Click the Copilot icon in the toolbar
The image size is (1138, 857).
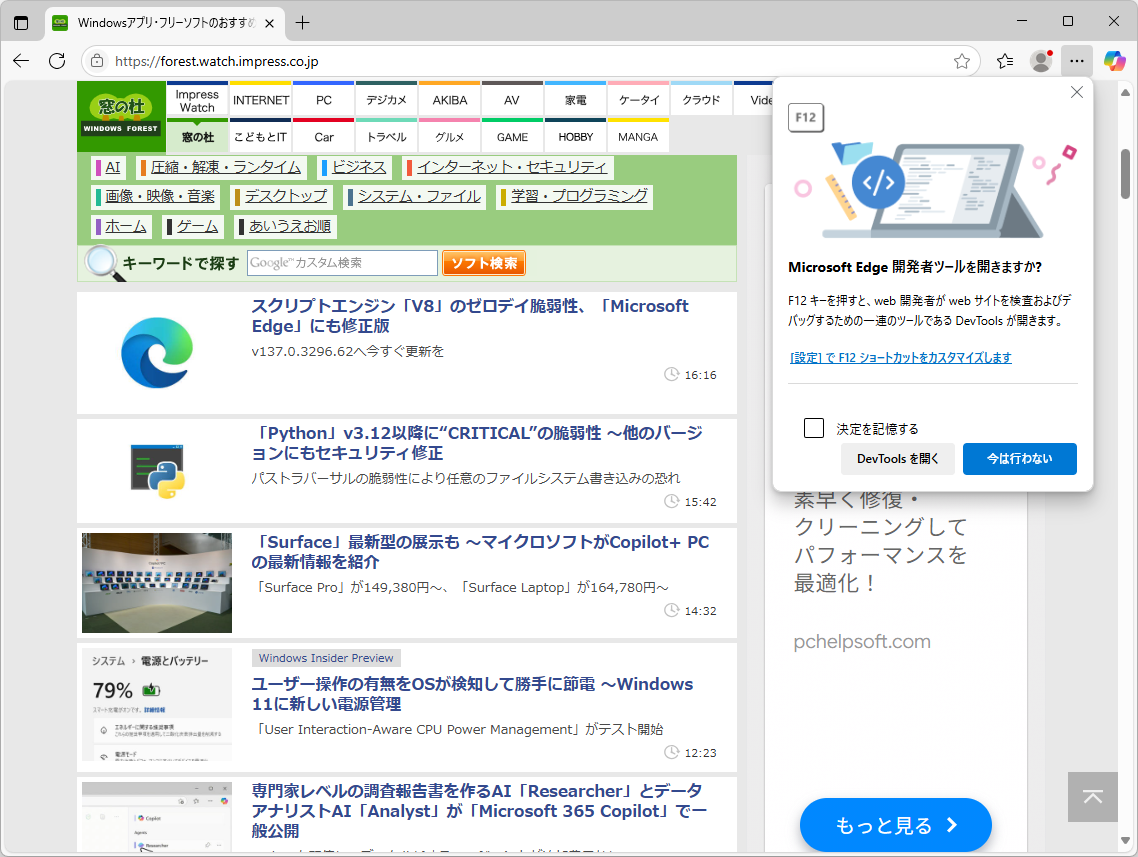(1113, 61)
